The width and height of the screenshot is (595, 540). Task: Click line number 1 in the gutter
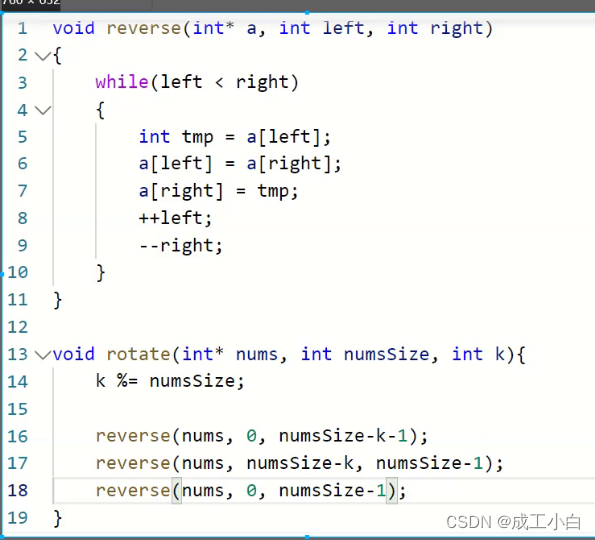click(x=22, y=28)
